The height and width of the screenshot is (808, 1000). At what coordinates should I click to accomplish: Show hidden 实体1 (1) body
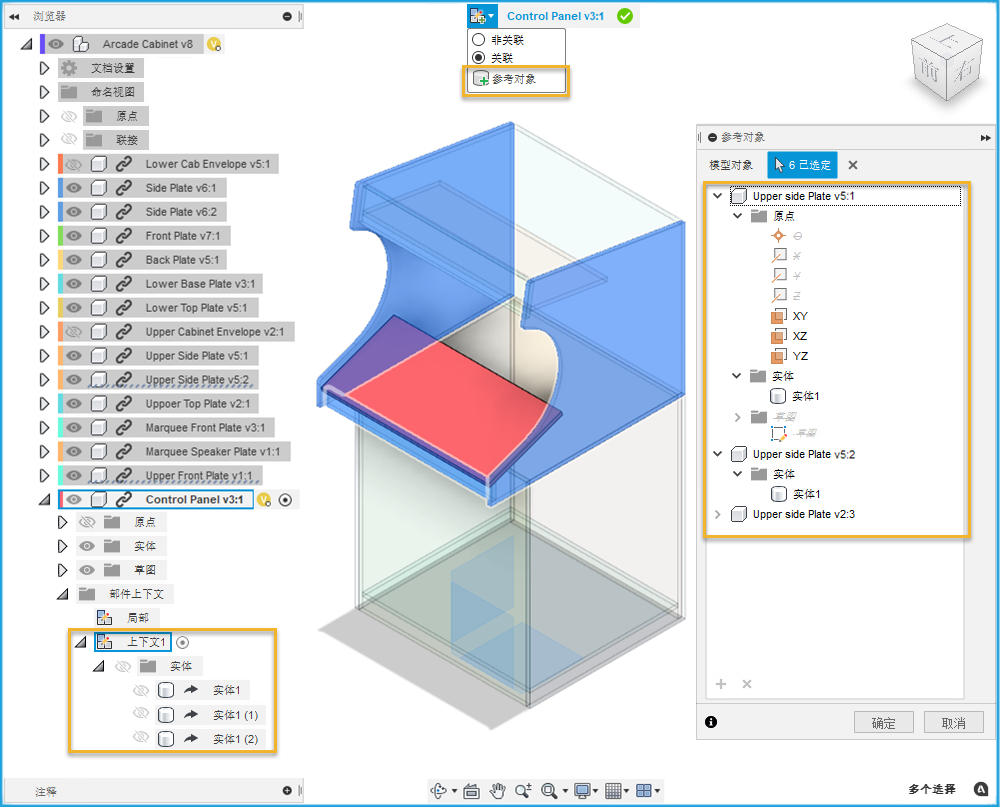[x=141, y=714]
